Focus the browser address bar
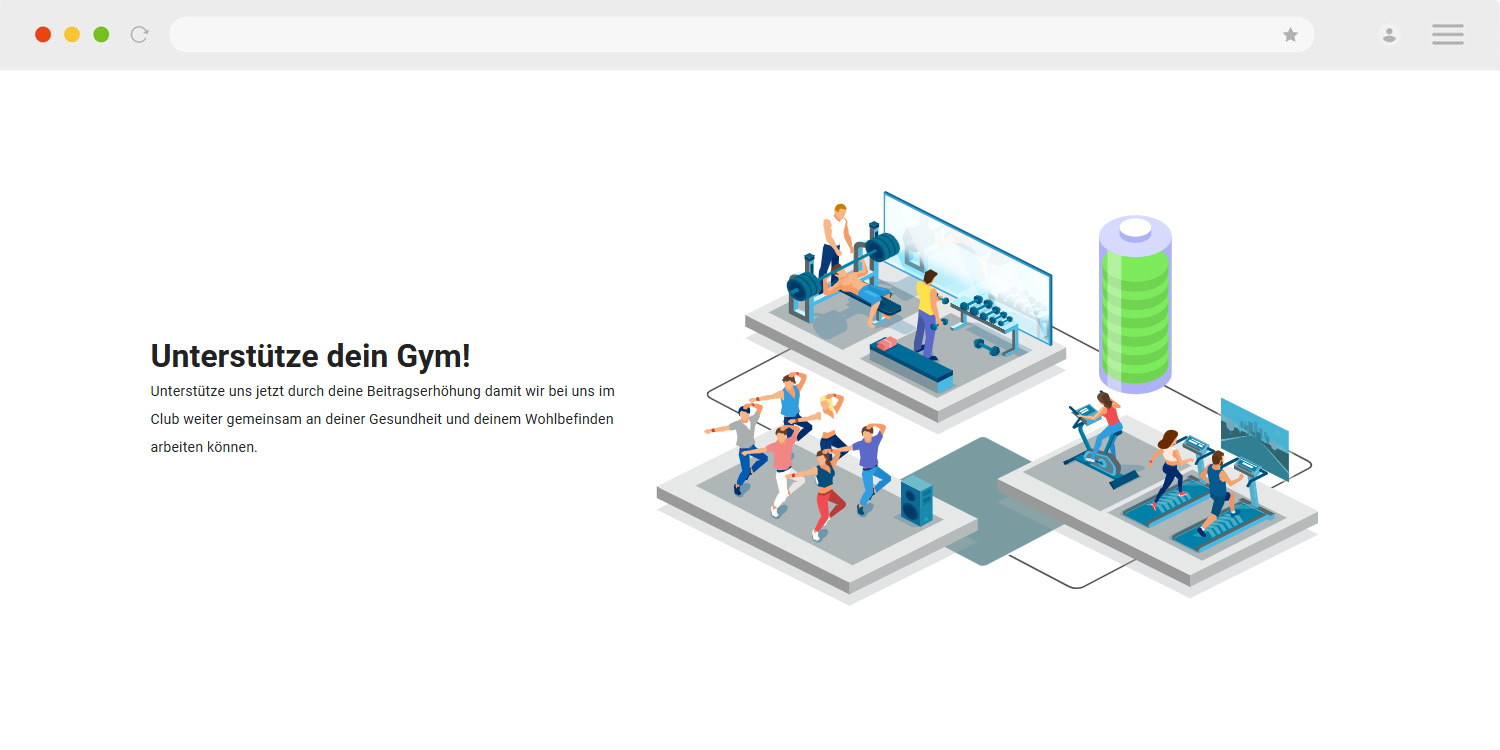The width and height of the screenshot is (1500, 750). click(741, 35)
